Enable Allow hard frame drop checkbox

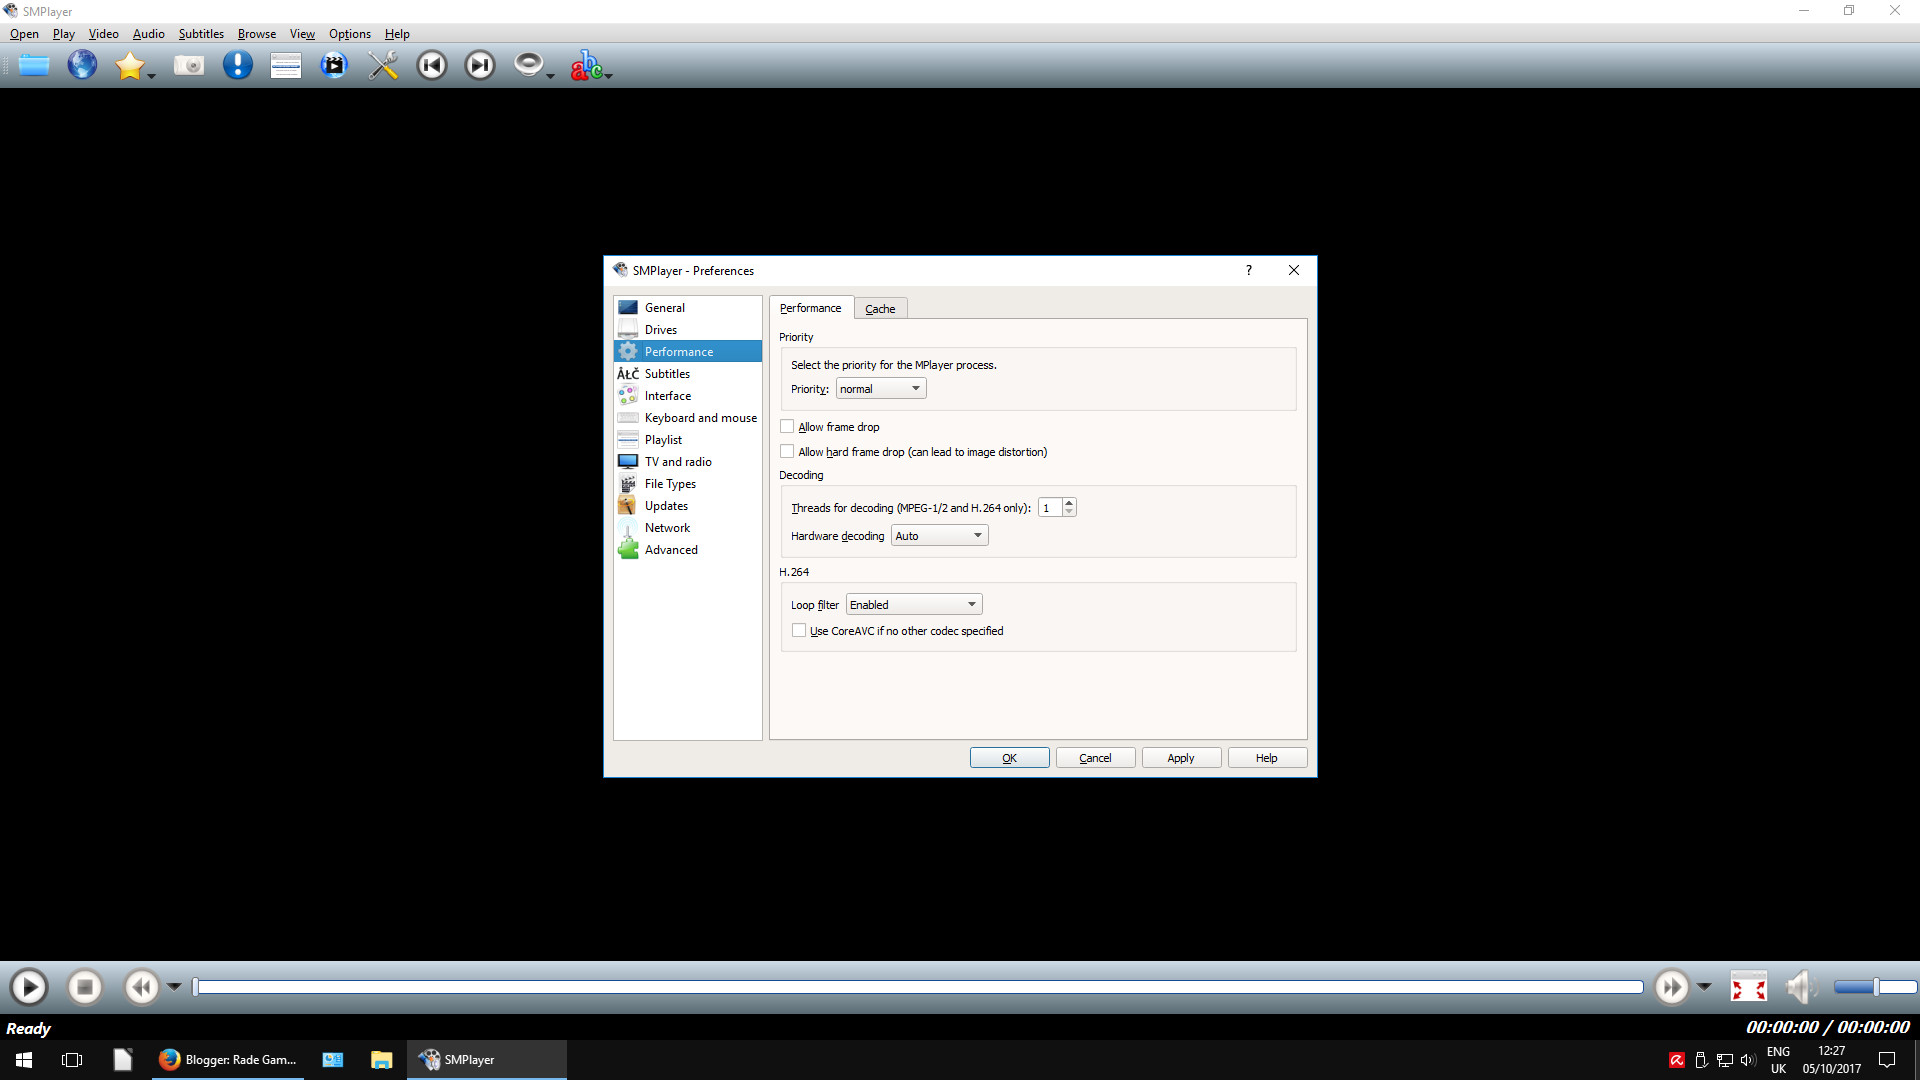coord(787,452)
